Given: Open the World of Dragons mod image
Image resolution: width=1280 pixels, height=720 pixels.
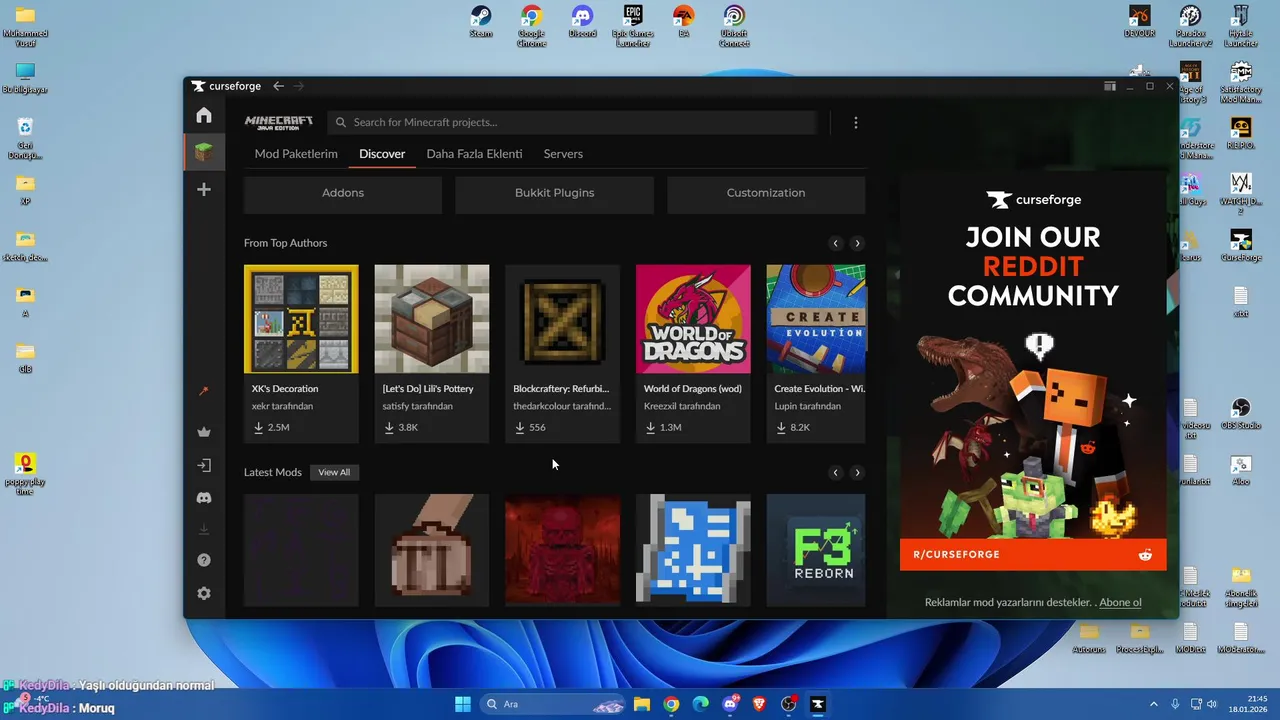Looking at the screenshot, I should pyautogui.click(x=693, y=319).
